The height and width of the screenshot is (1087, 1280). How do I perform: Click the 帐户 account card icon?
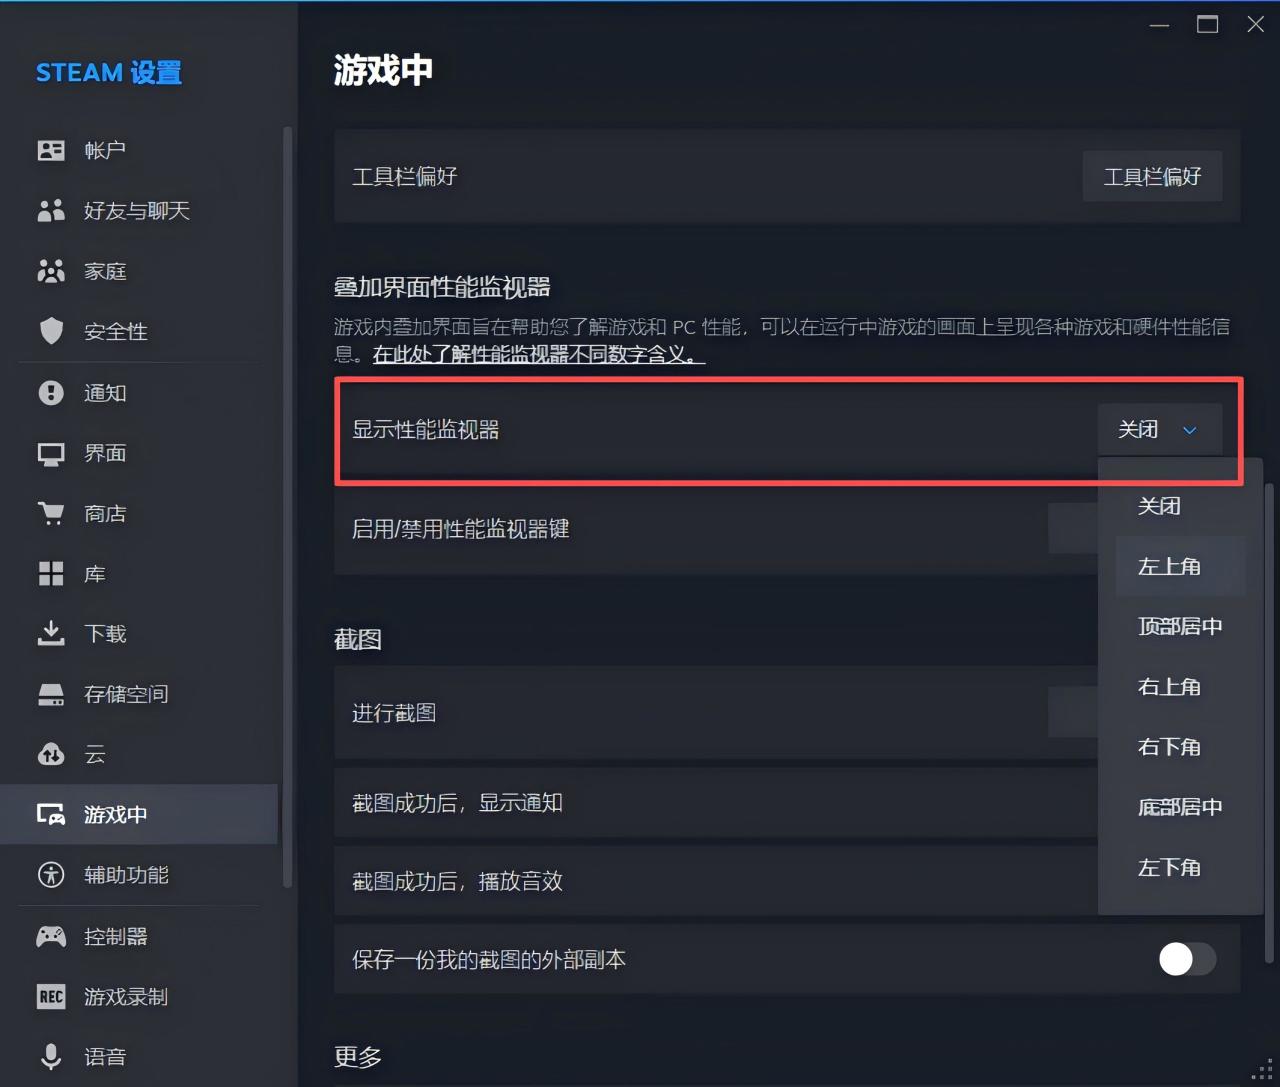(x=51, y=150)
